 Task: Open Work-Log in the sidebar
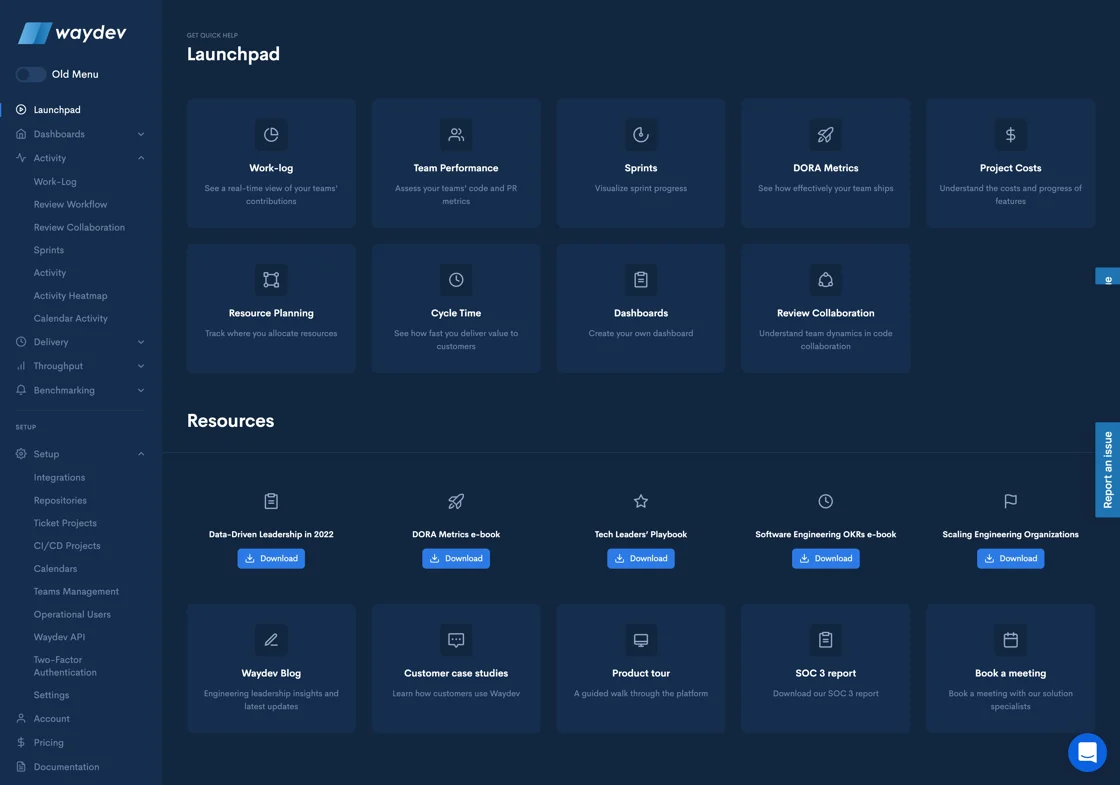(x=55, y=181)
